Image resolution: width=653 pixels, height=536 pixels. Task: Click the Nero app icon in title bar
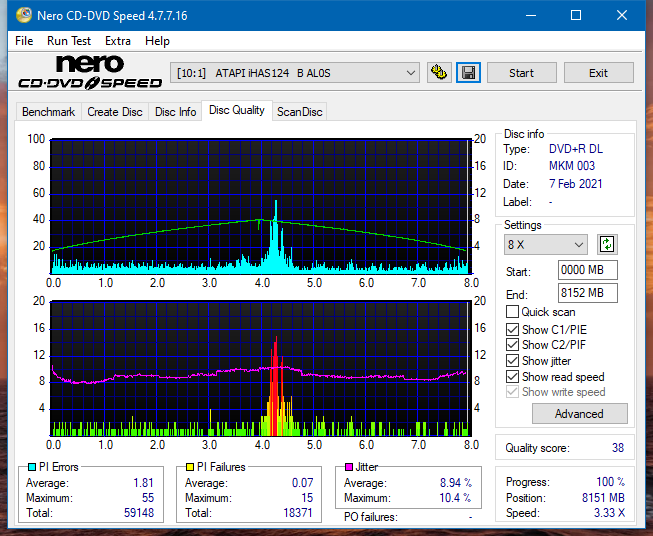tap(24, 15)
